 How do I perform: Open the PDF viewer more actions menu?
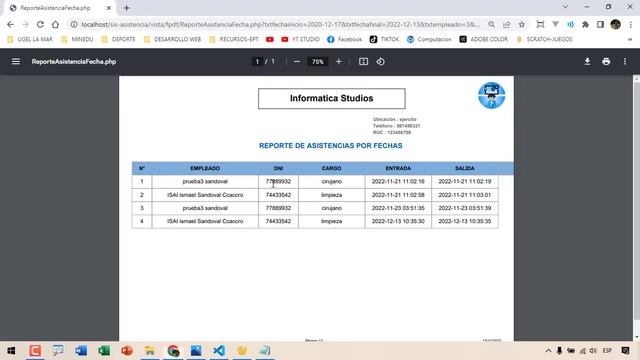pyautogui.click(x=625, y=62)
